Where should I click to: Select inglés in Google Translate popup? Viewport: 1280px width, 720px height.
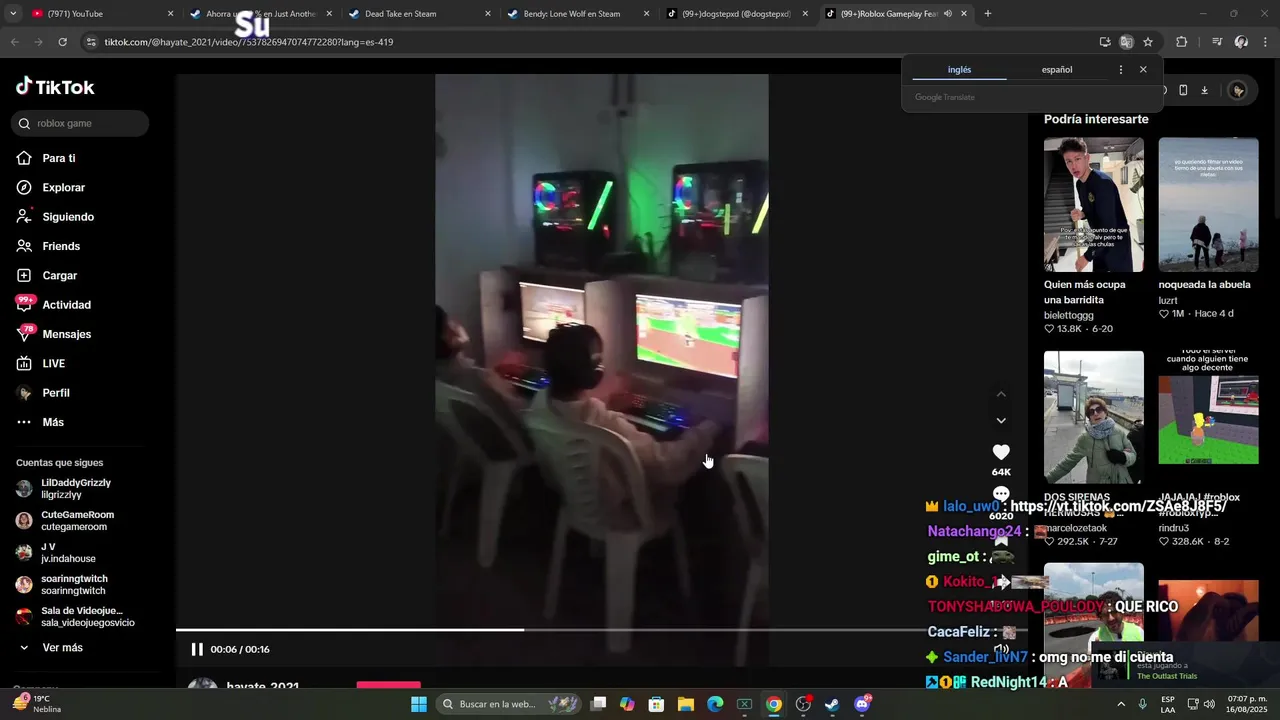click(x=959, y=70)
